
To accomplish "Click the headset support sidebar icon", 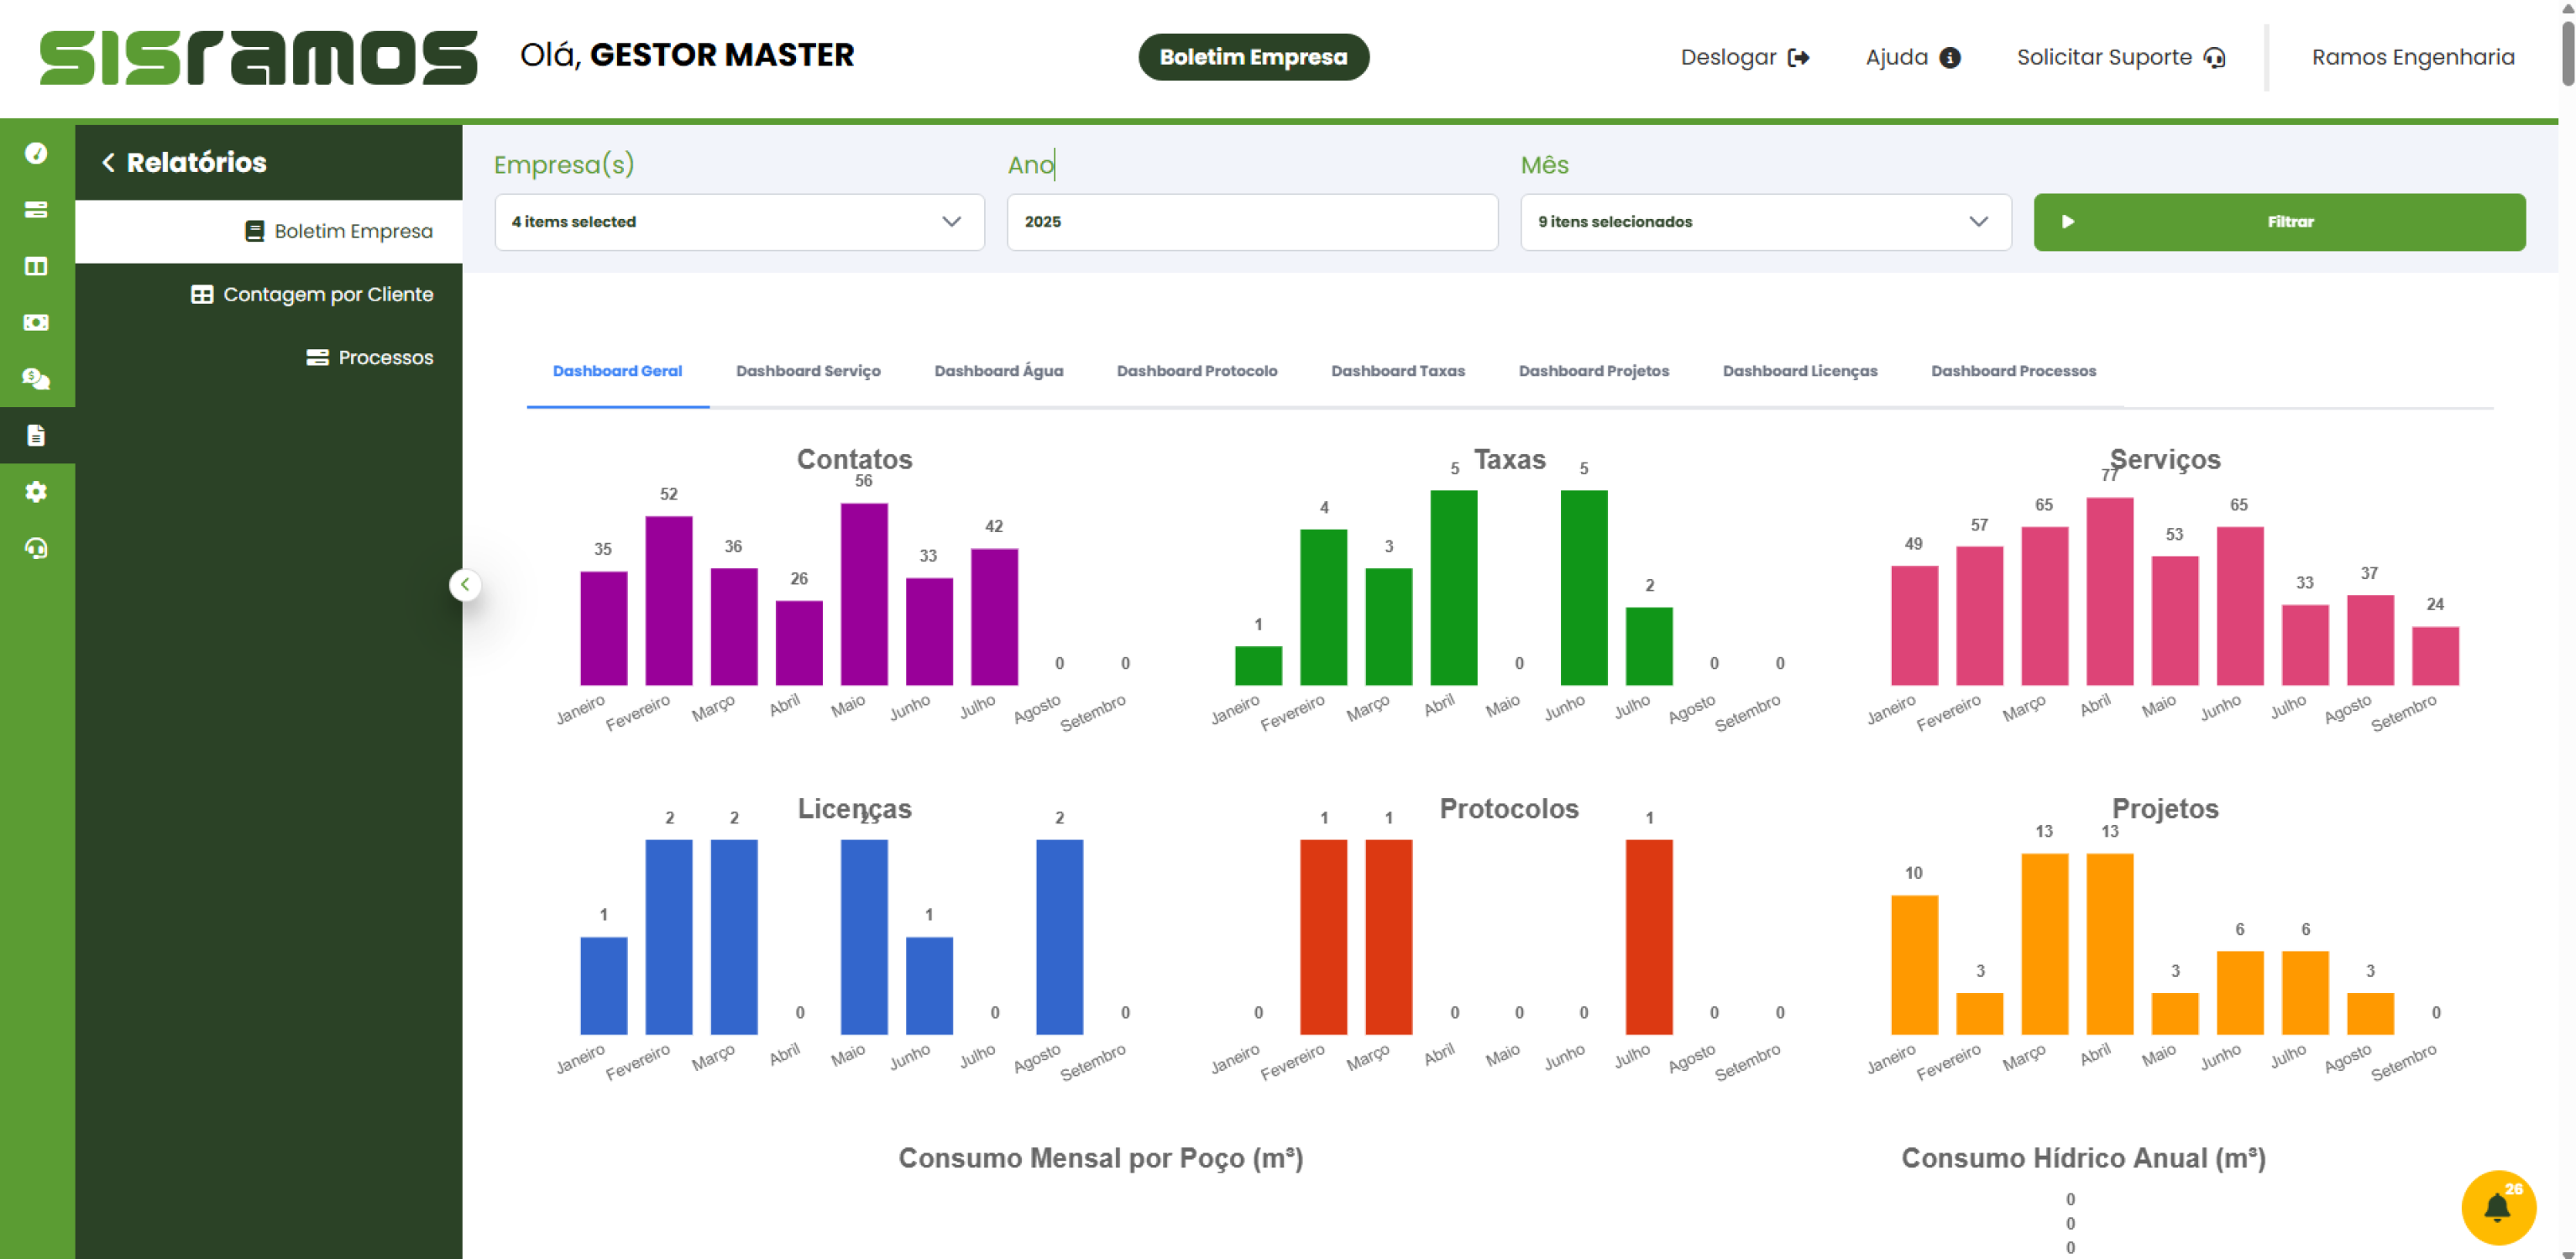I will [36, 548].
